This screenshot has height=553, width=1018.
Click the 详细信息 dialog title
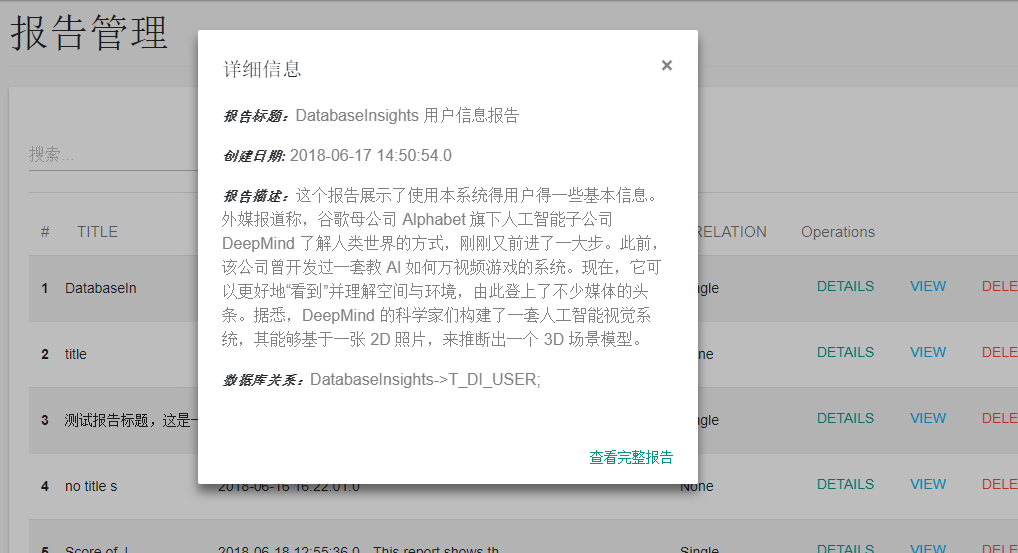pyautogui.click(x=262, y=69)
